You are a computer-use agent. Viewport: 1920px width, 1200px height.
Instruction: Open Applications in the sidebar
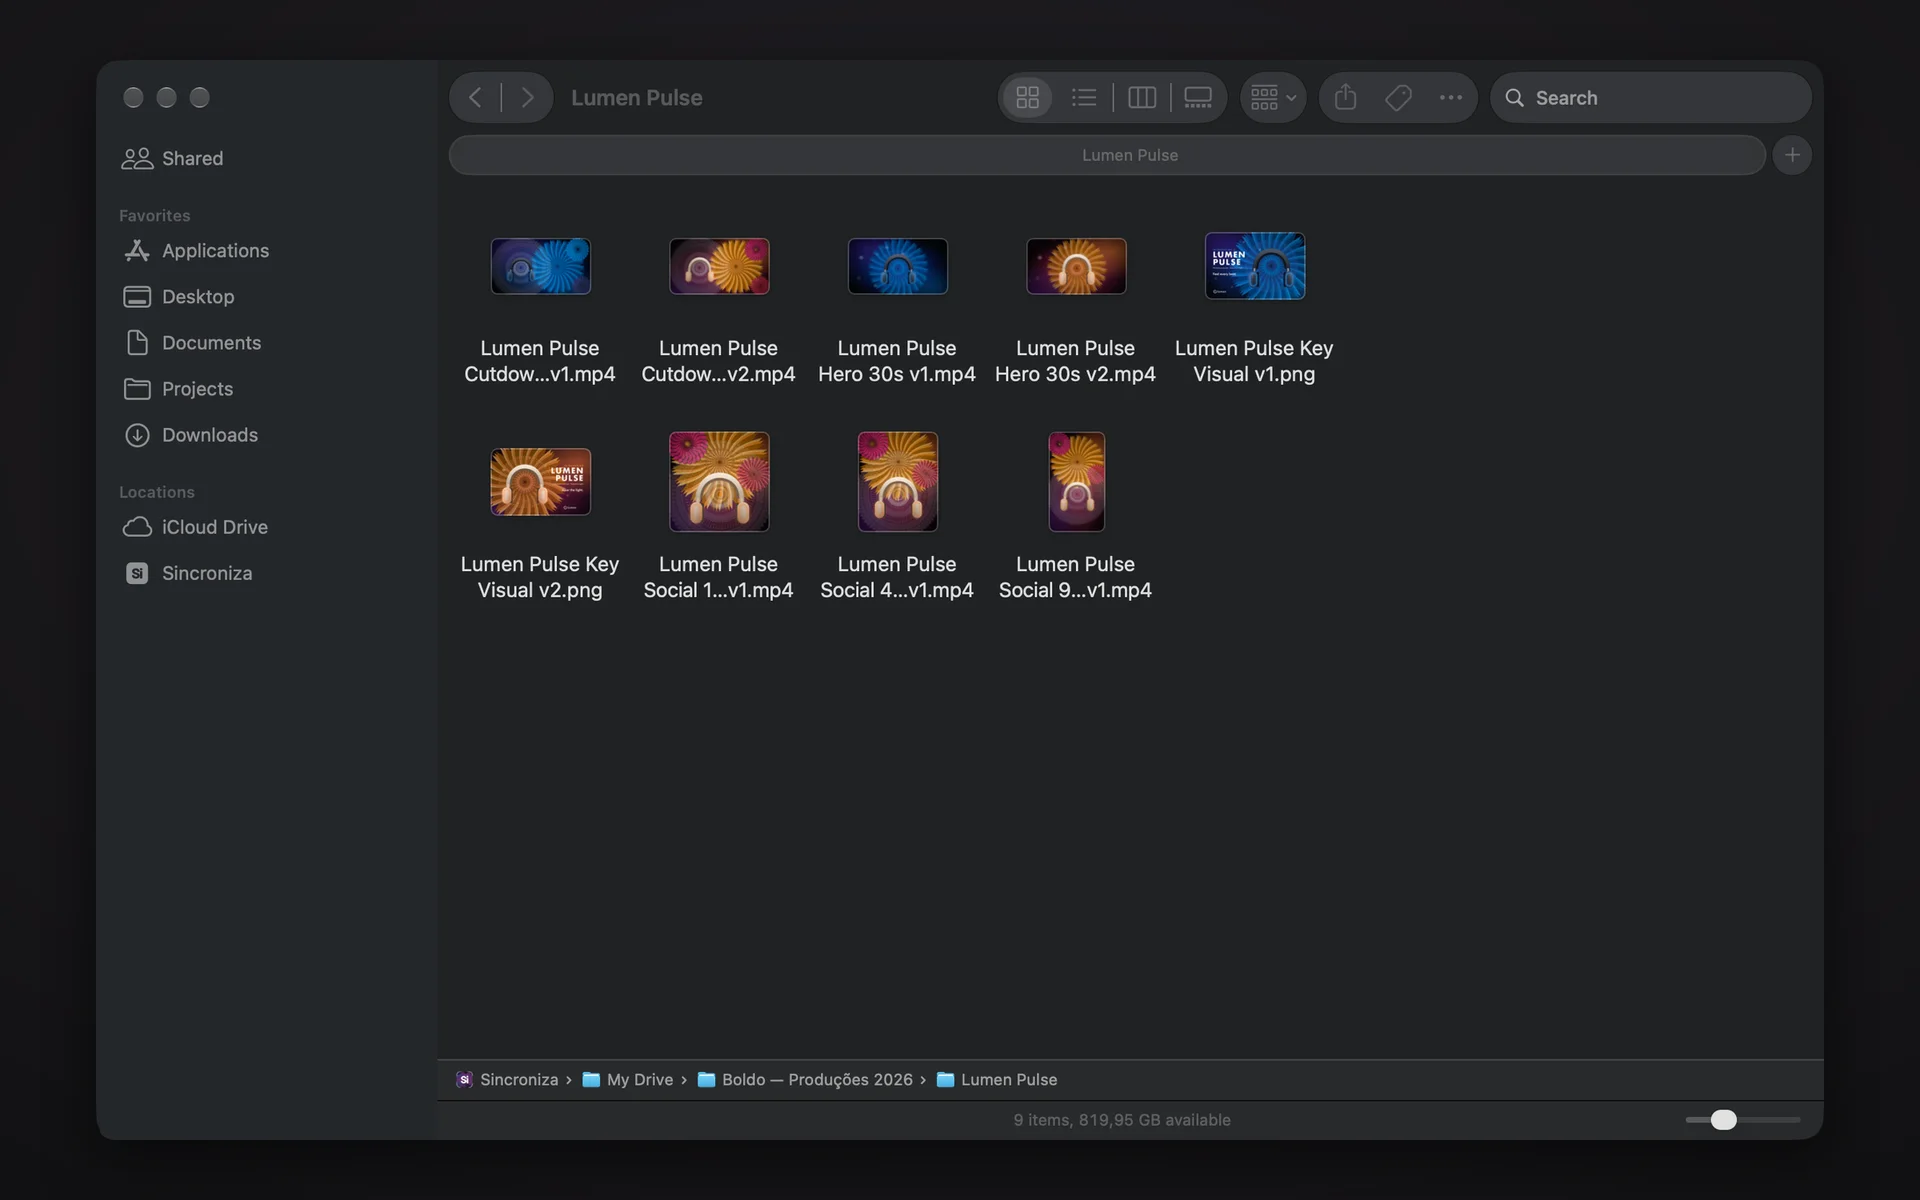pyautogui.click(x=196, y=250)
